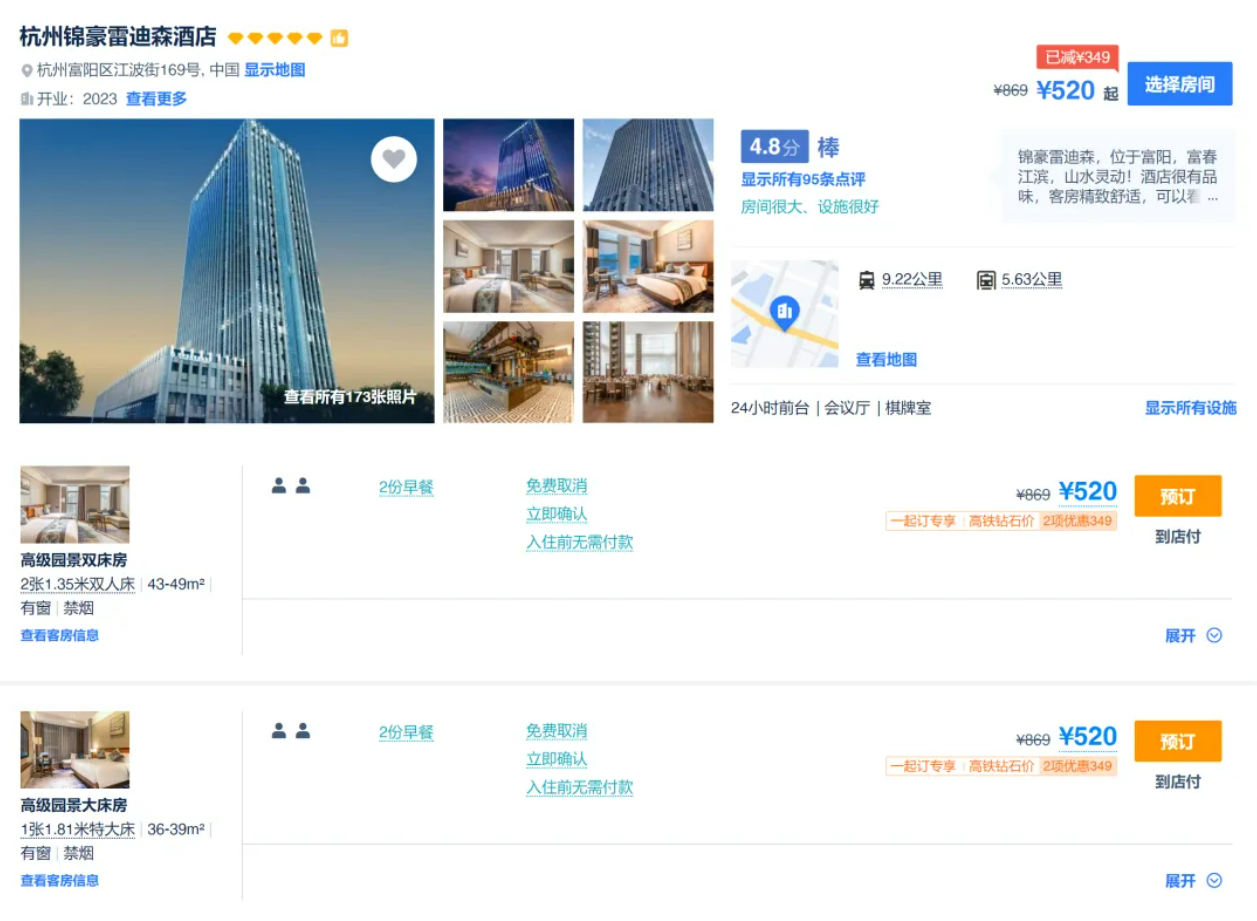Click the heart favorite icon on main photo
The width and height of the screenshot is (1257, 921).
tap(393, 159)
